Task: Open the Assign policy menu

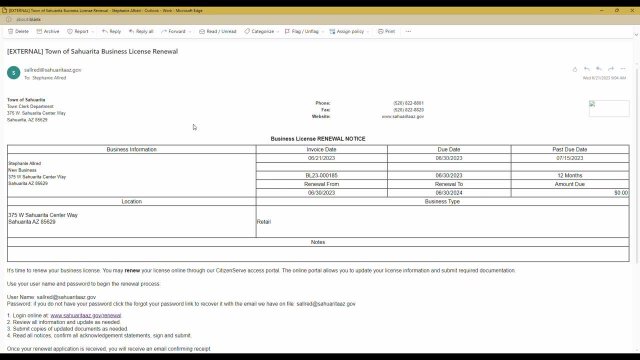Action: [x=349, y=31]
